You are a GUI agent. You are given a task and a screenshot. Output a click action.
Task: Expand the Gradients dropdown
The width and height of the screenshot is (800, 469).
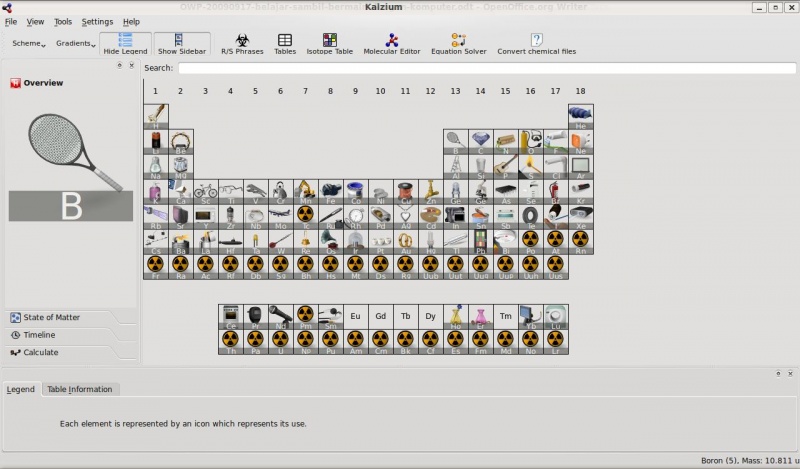click(76, 44)
